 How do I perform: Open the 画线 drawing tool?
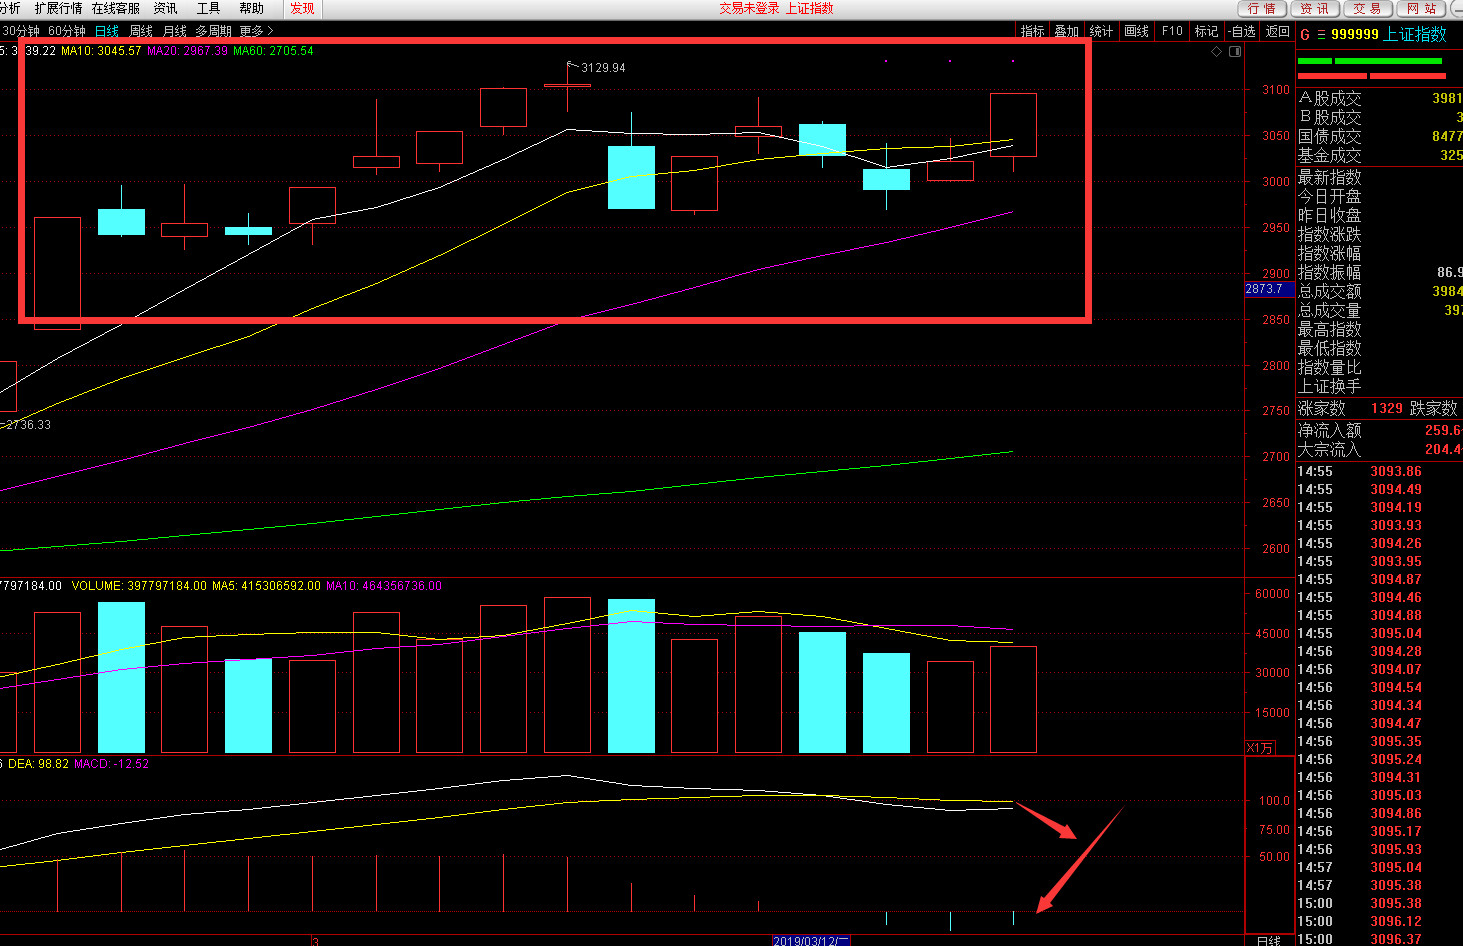pos(1136,31)
